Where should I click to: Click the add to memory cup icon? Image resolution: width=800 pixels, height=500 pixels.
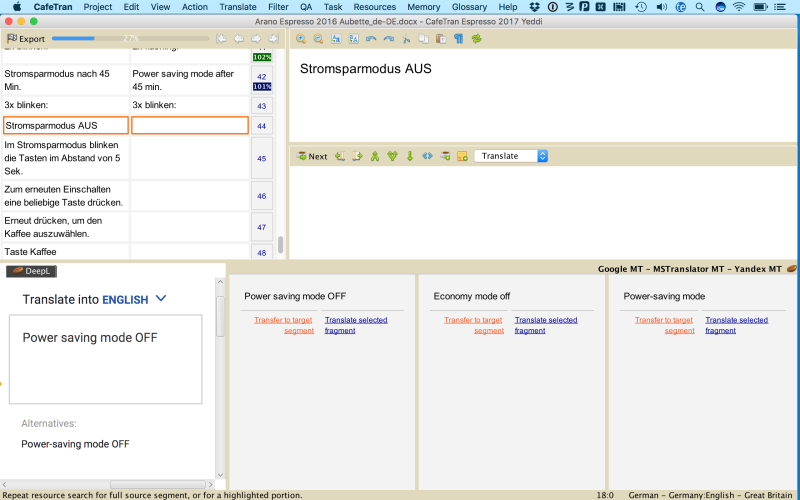[445, 156]
